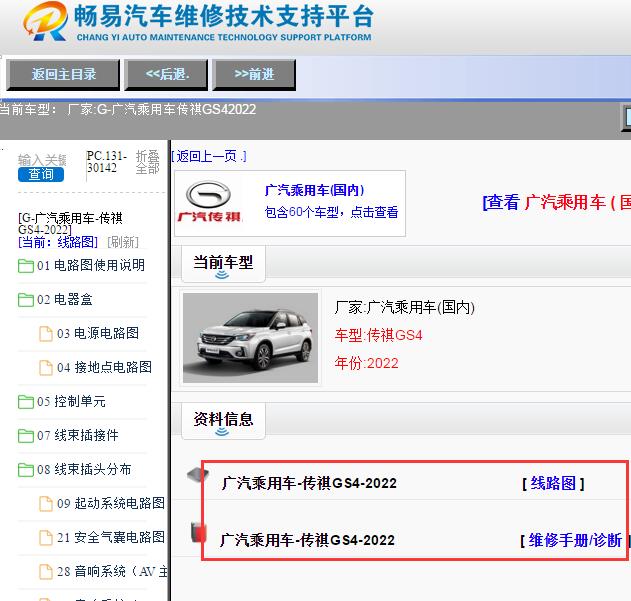This screenshot has height=601, width=631.
Task: Click the page icon for 21 安全气囊电路图
Action: [45, 537]
